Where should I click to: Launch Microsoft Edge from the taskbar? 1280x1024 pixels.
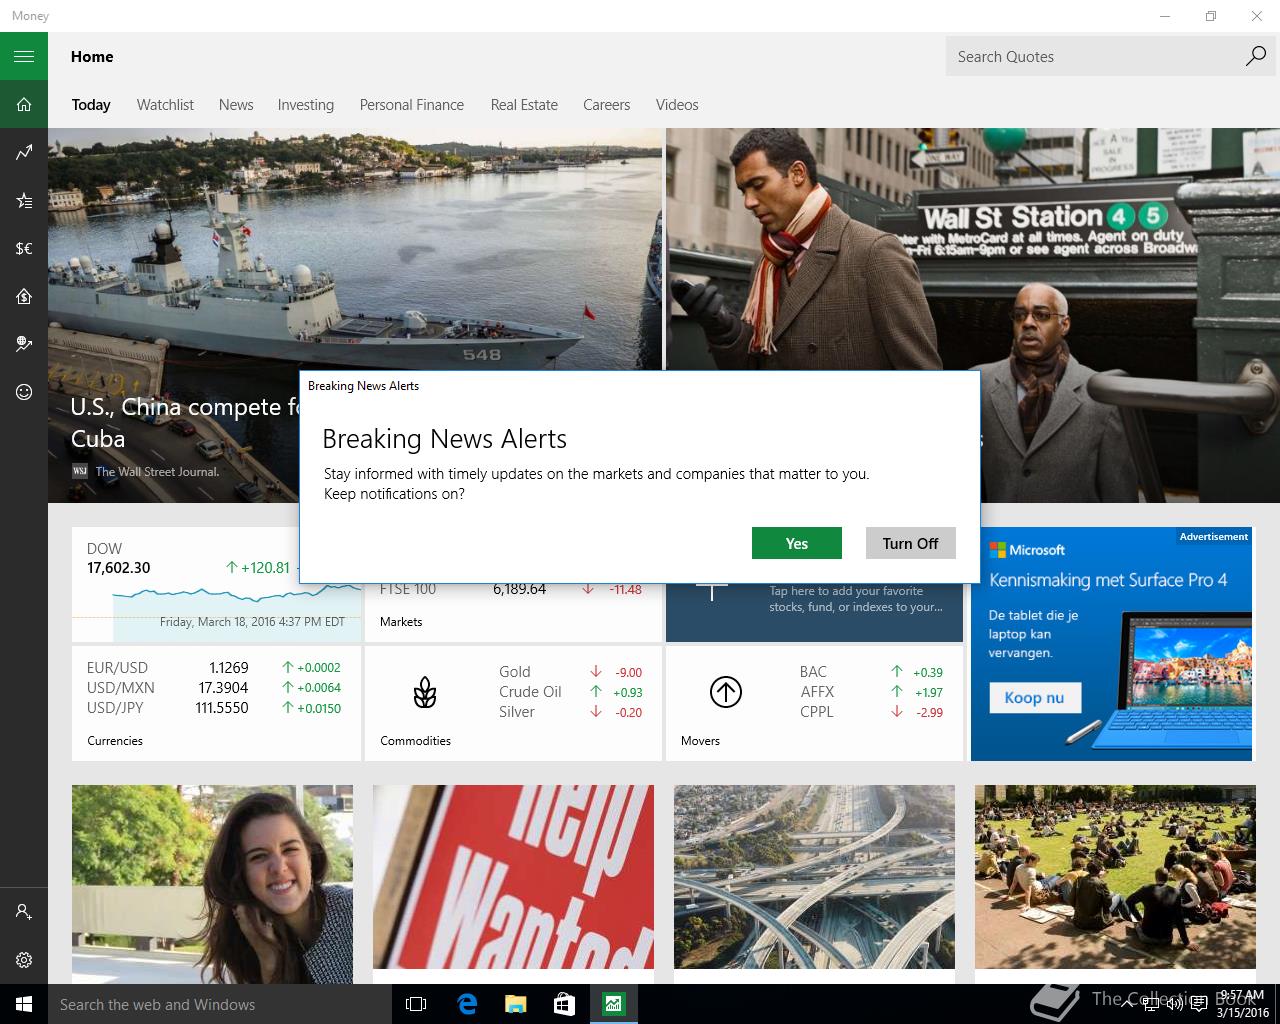point(466,1004)
